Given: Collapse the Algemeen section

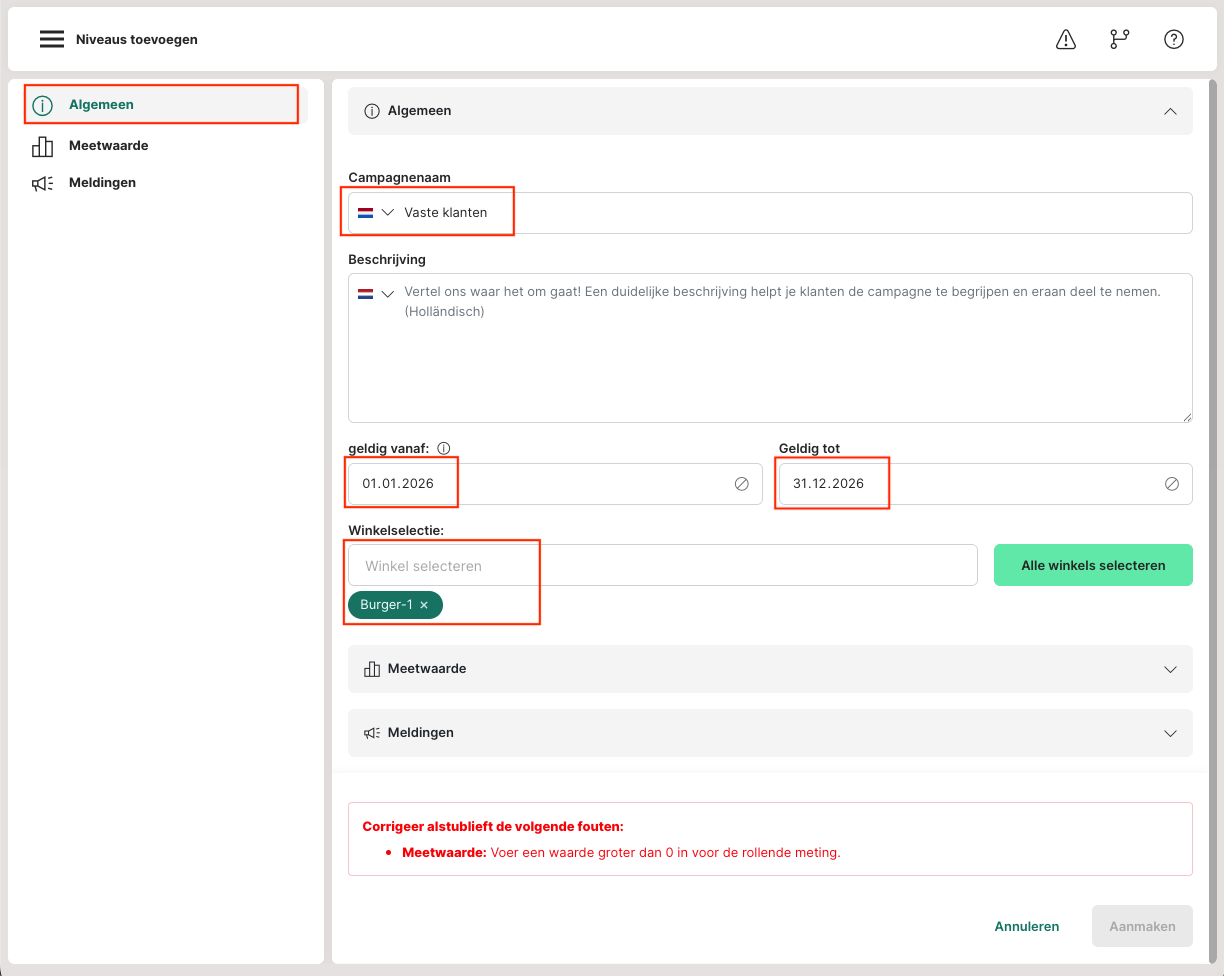Looking at the screenshot, I should click(1170, 111).
